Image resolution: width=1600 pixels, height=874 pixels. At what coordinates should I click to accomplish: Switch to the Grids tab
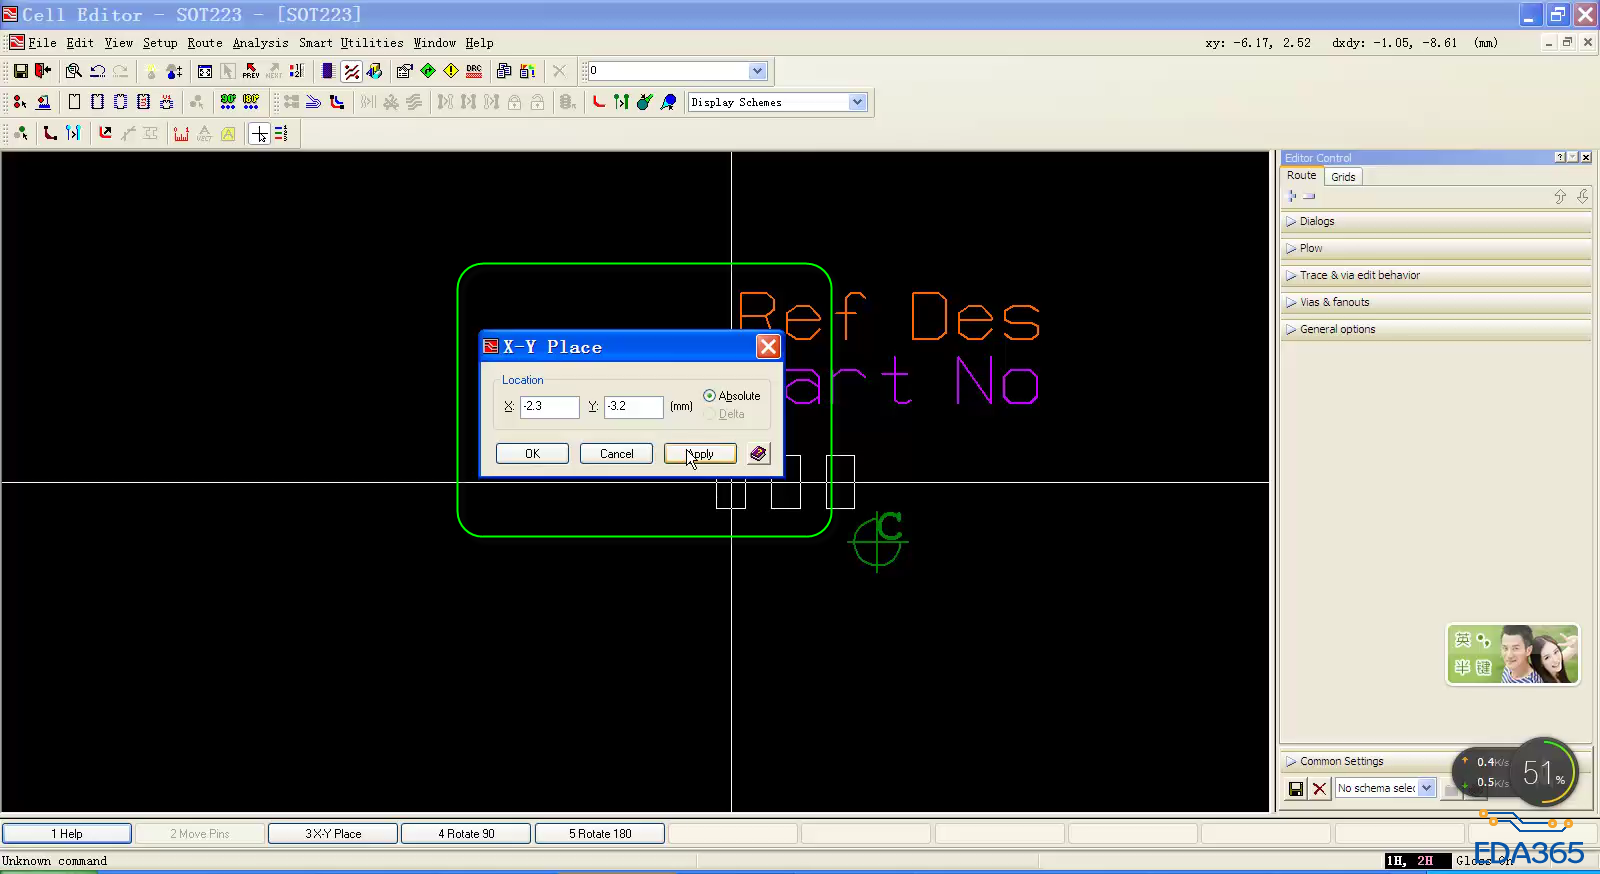click(1343, 177)
